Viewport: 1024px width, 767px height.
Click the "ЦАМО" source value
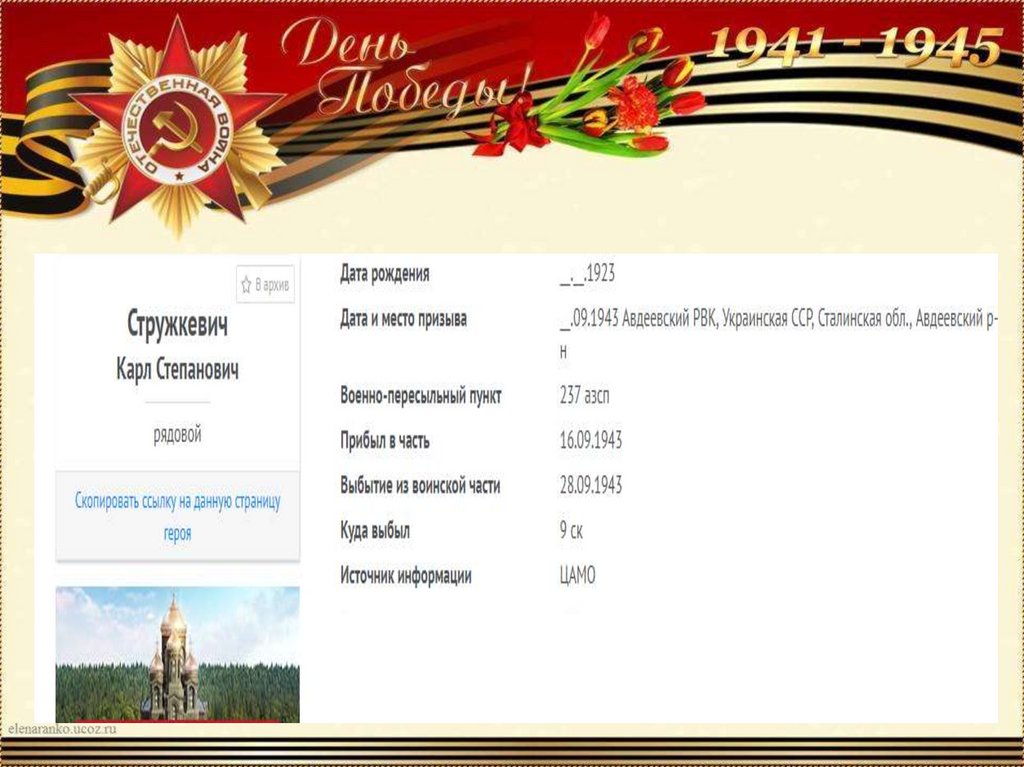(x=577, y=576)
